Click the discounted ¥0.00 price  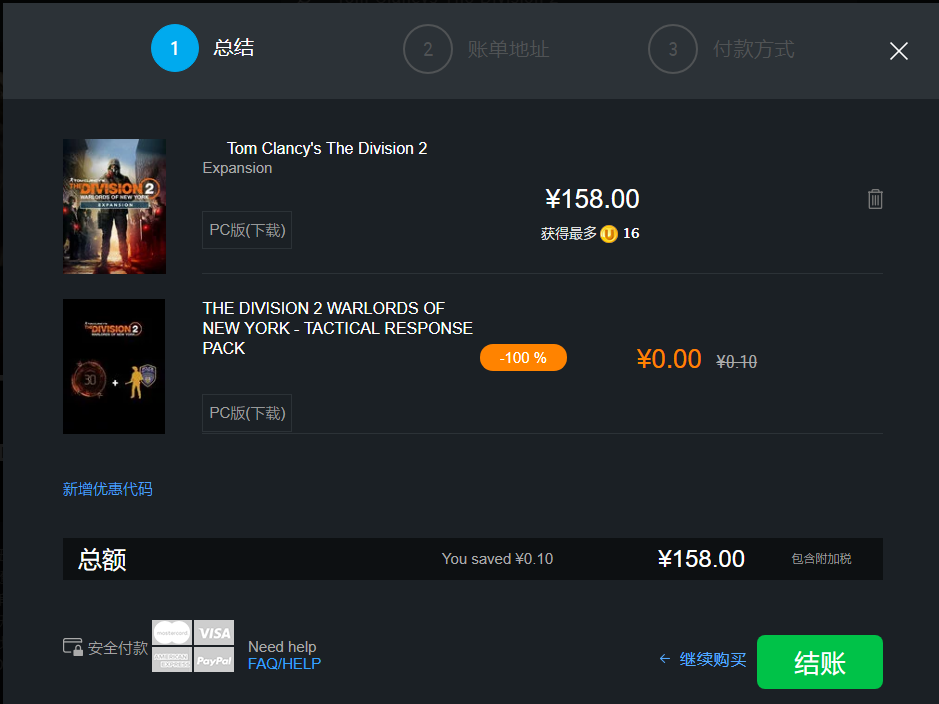[669, 359]
